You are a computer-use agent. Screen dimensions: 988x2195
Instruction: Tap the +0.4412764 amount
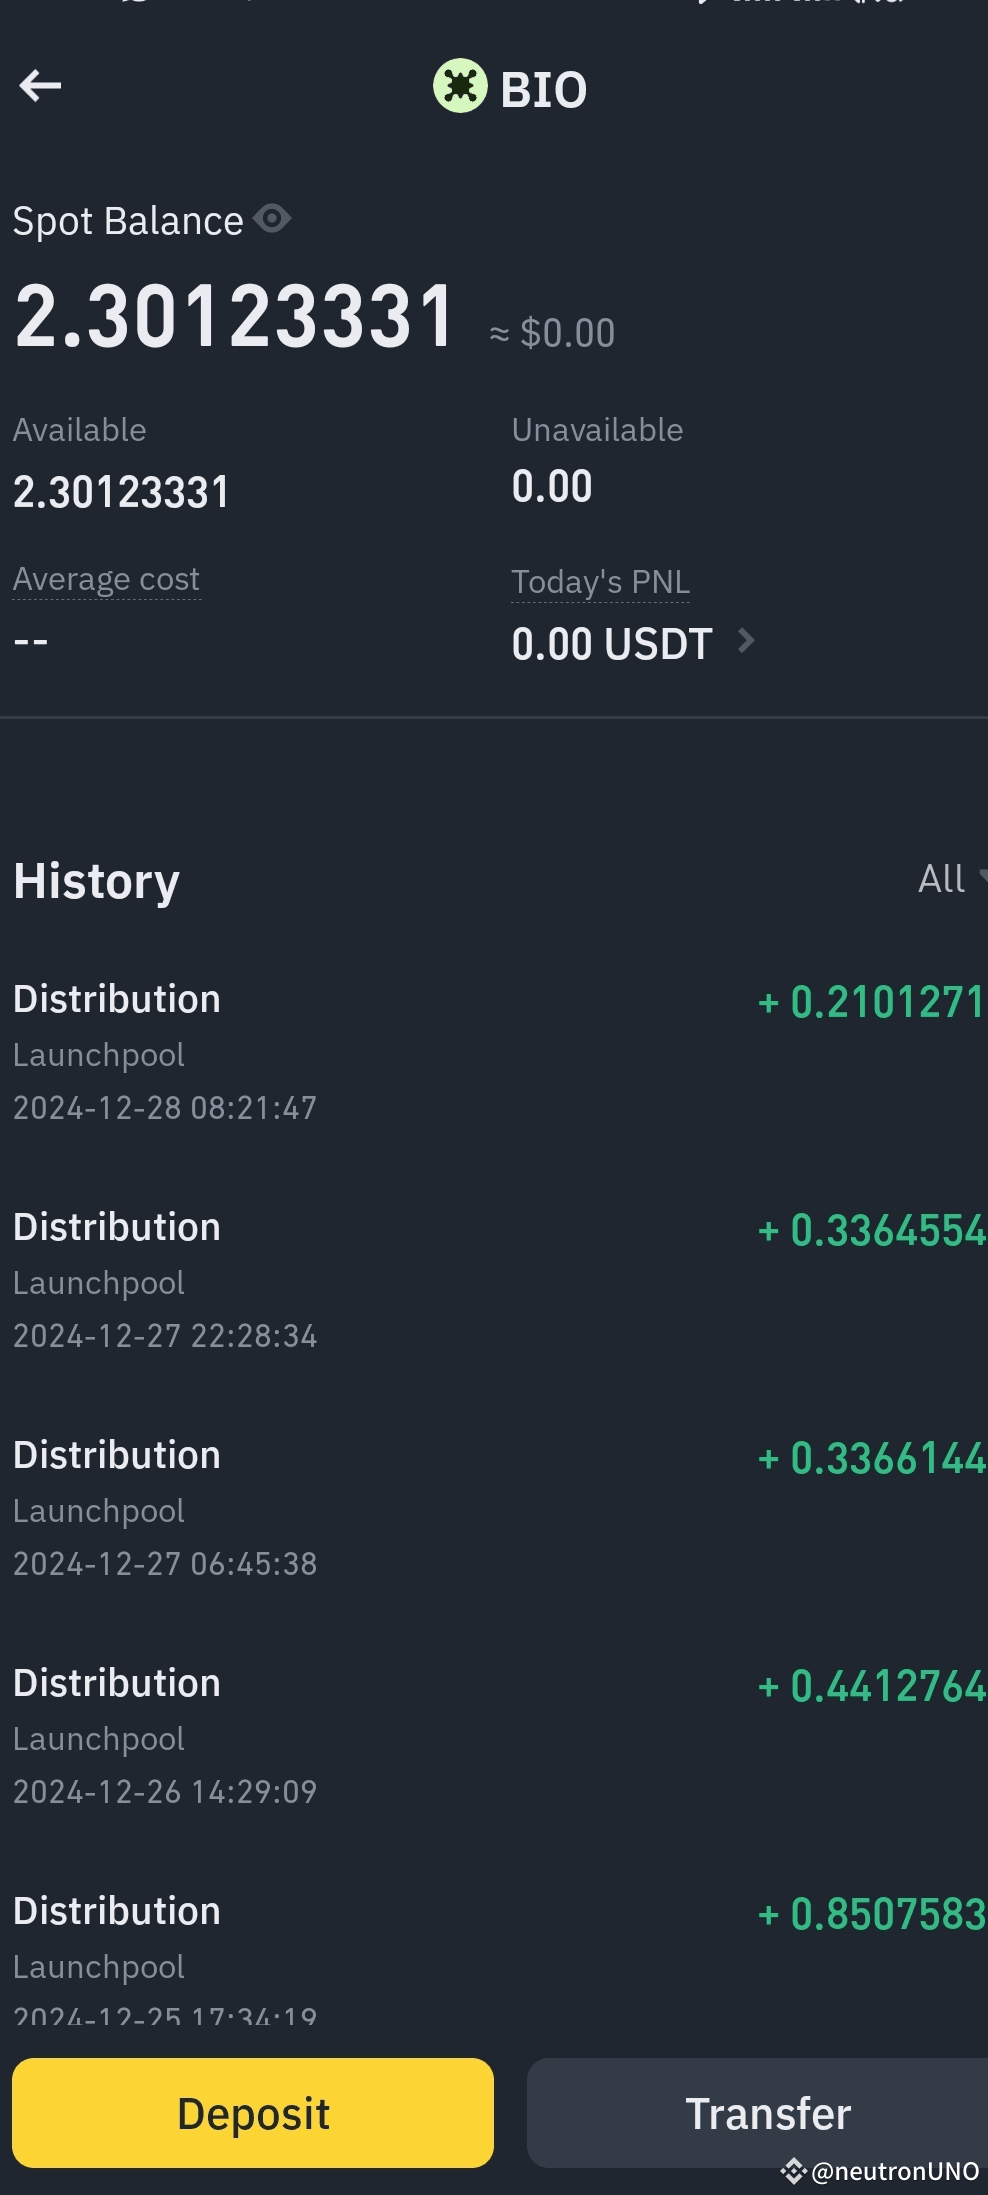[x=872, y=1686]
